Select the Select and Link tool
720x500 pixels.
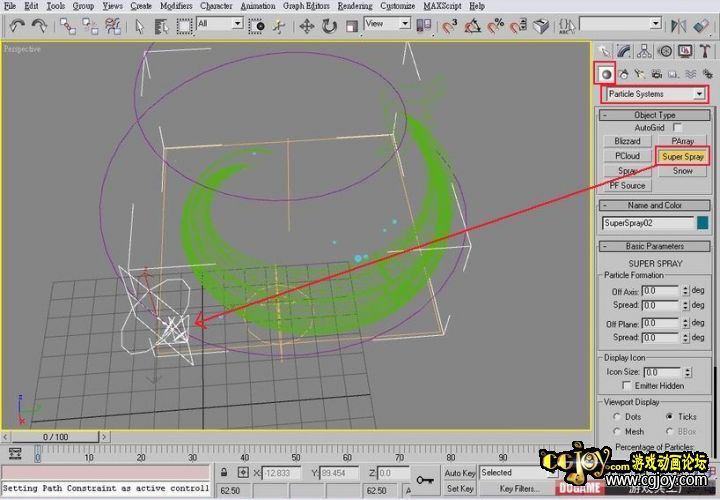click(68, 26)
